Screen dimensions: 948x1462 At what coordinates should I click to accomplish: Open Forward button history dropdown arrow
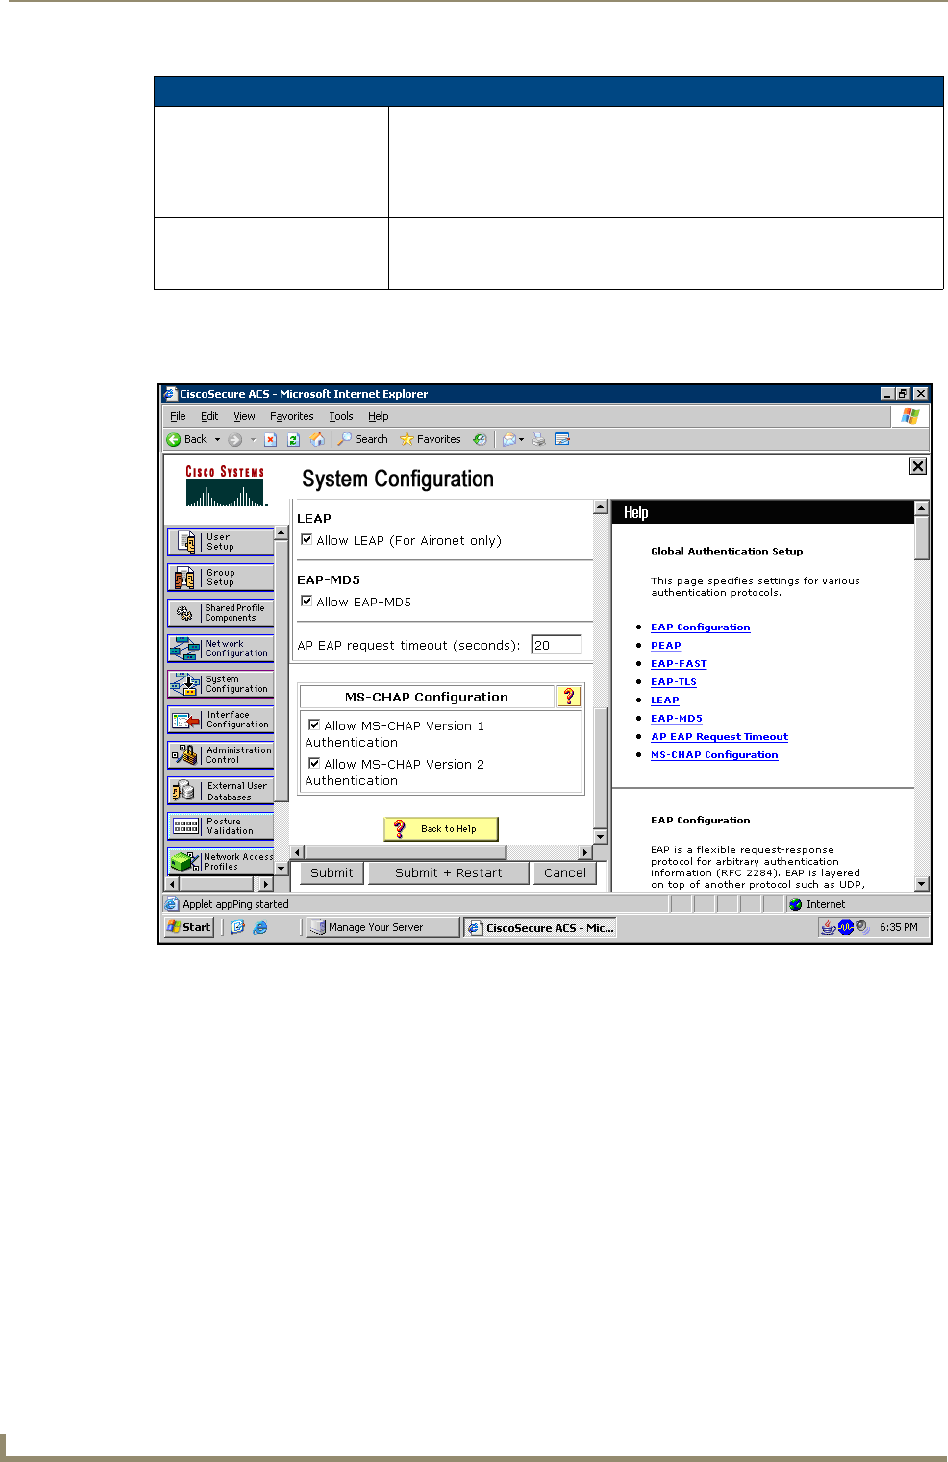pos(253,439)
